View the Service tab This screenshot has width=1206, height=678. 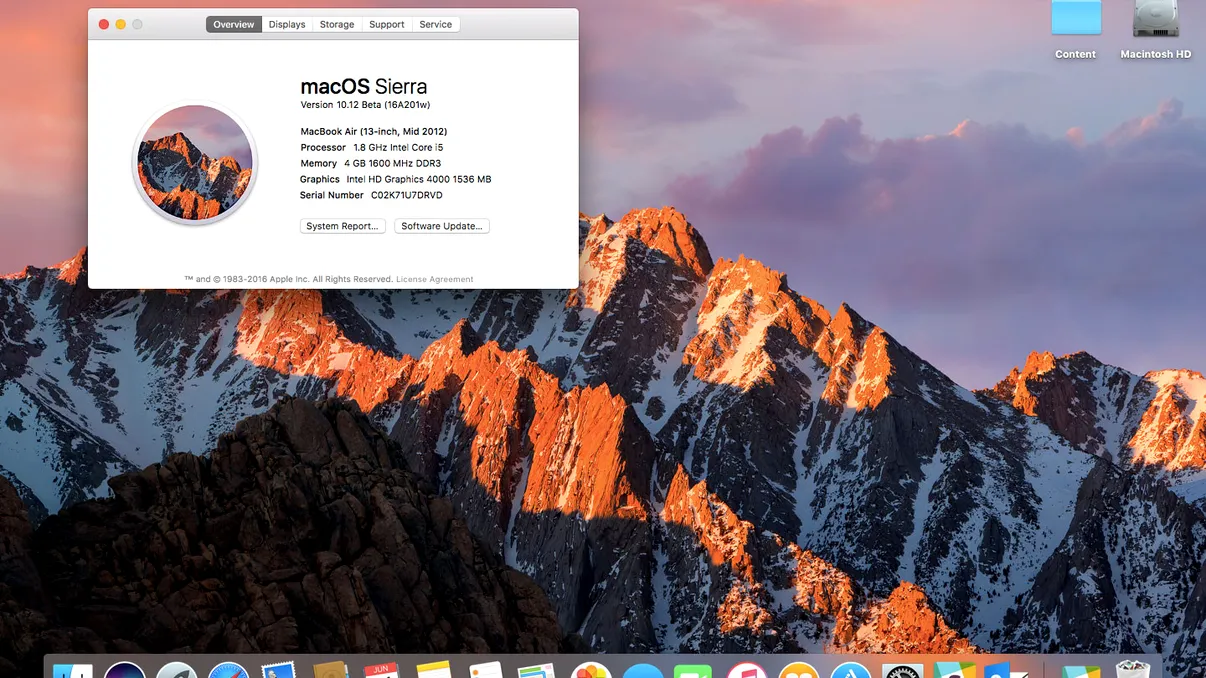coord(435,24)
